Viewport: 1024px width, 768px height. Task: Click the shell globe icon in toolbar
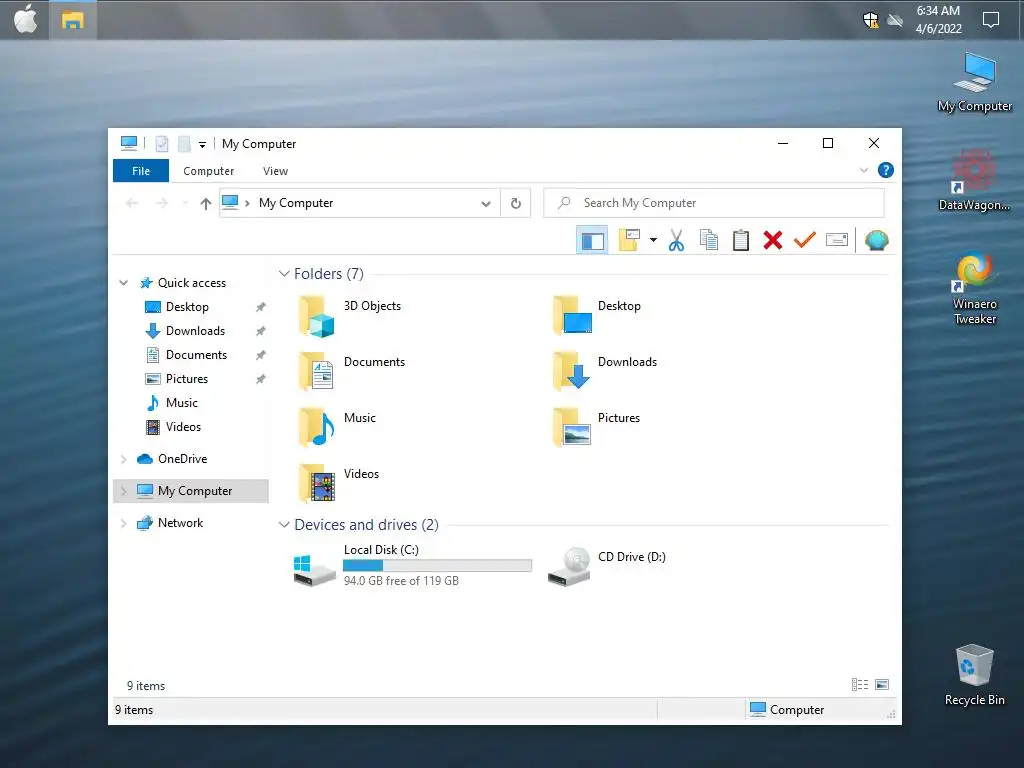[876, 240]
